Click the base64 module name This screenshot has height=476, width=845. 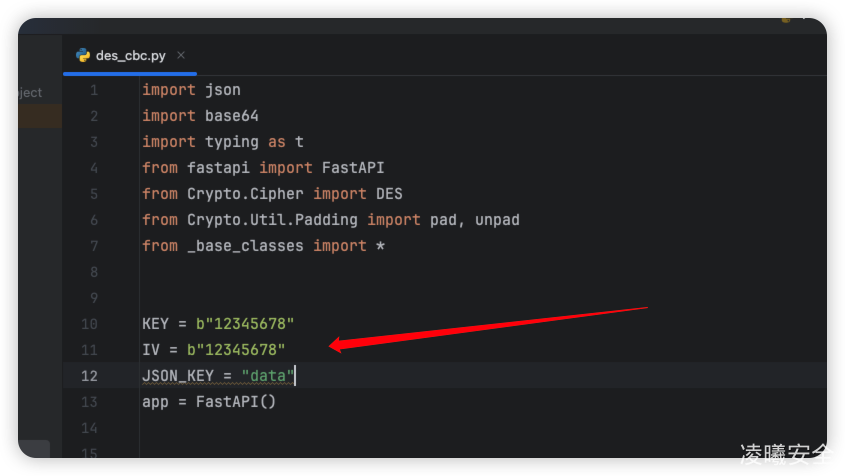[x=232, y=116]
